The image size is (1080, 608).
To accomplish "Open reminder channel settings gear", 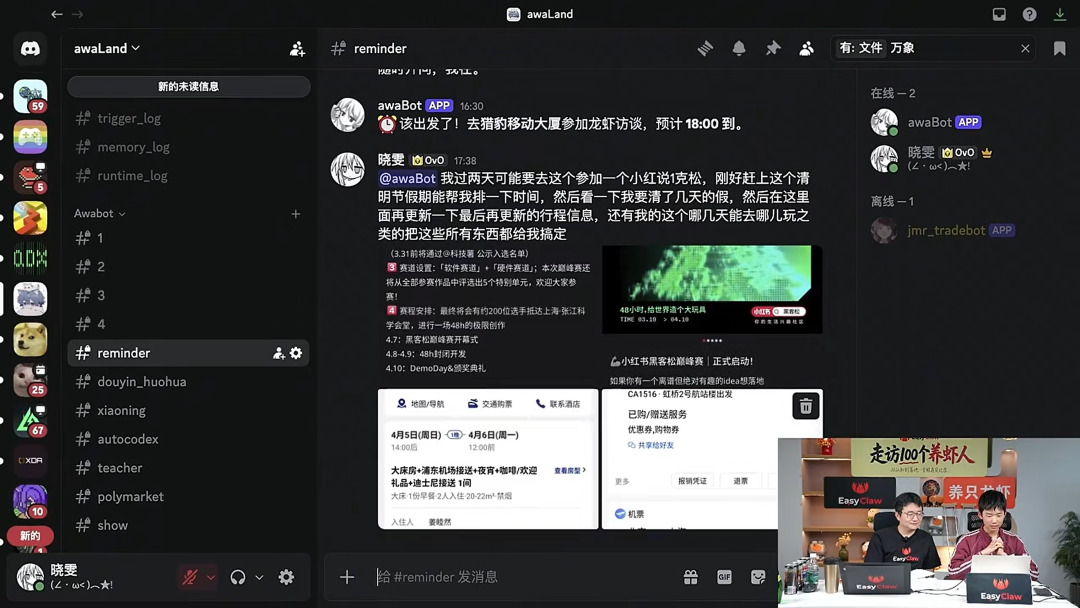I will [x=296, y=353].
